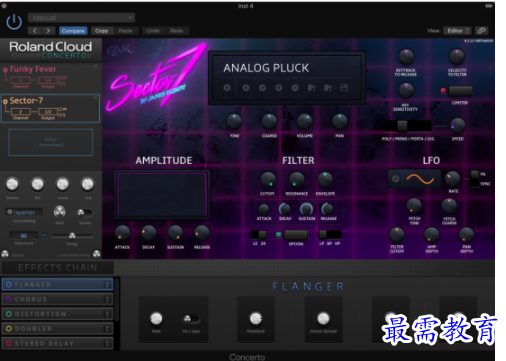Screen dimensions: 506x361
Task: Click the Chorus power circle icon
Action: point(9,299)
